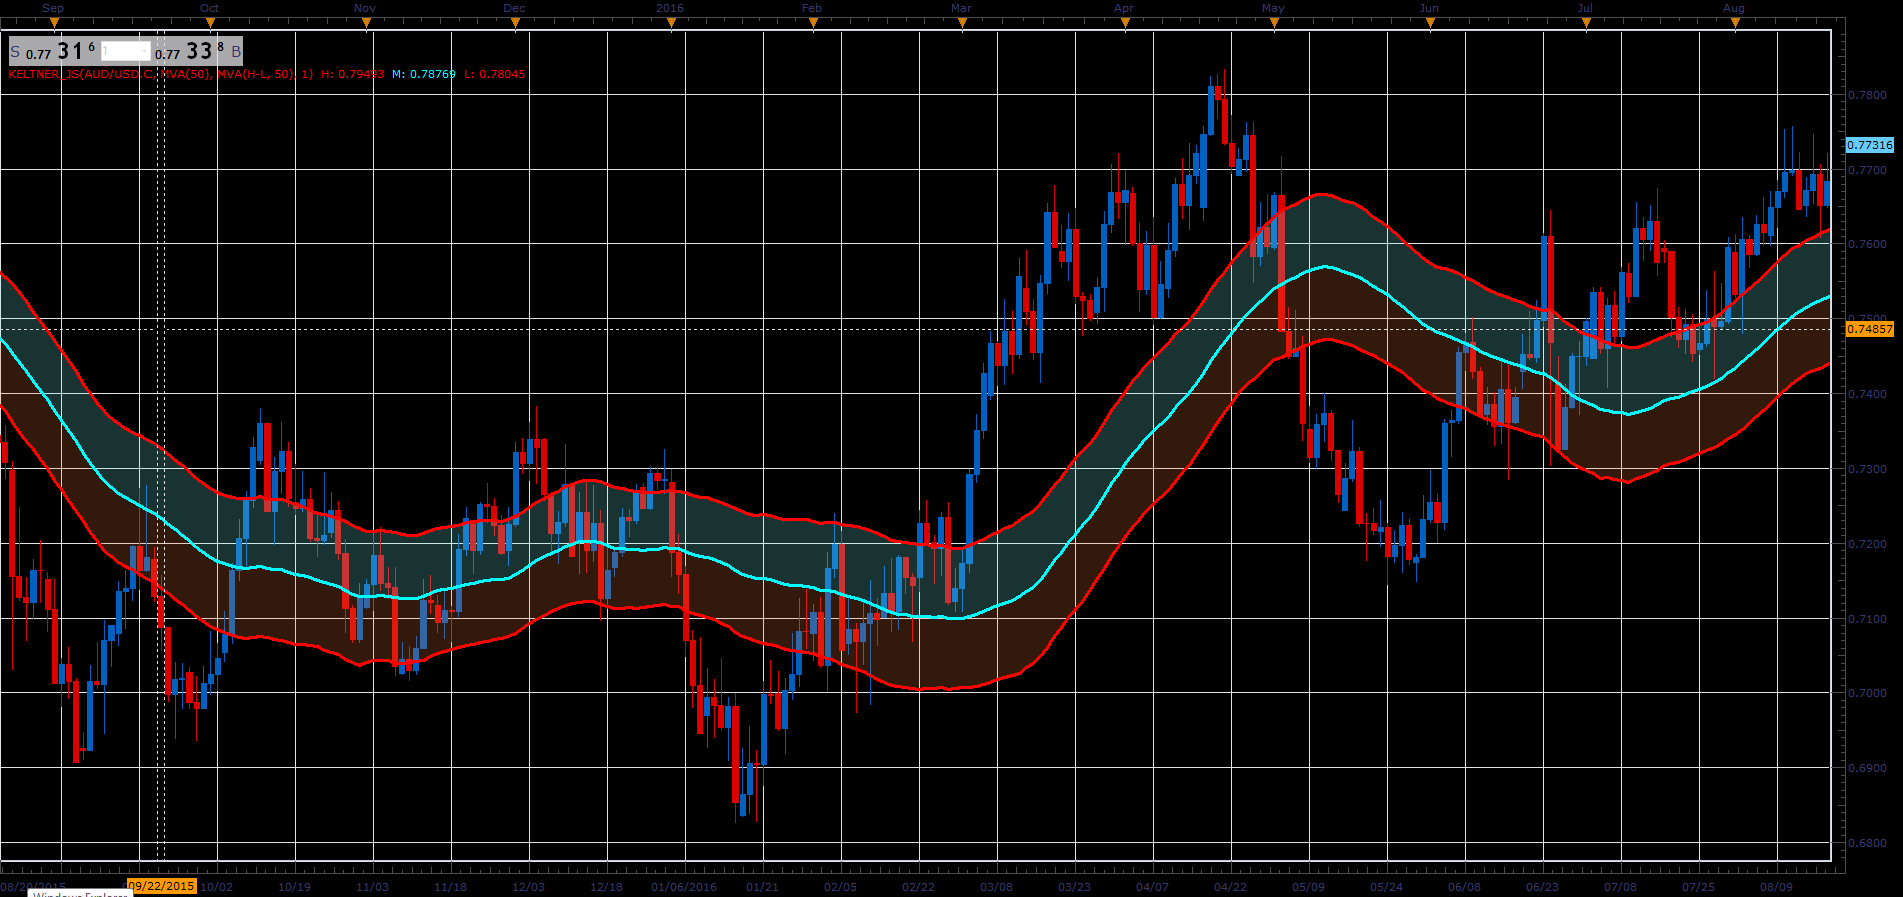Click the M: 0.78769 middle band value

pos(424,74)
